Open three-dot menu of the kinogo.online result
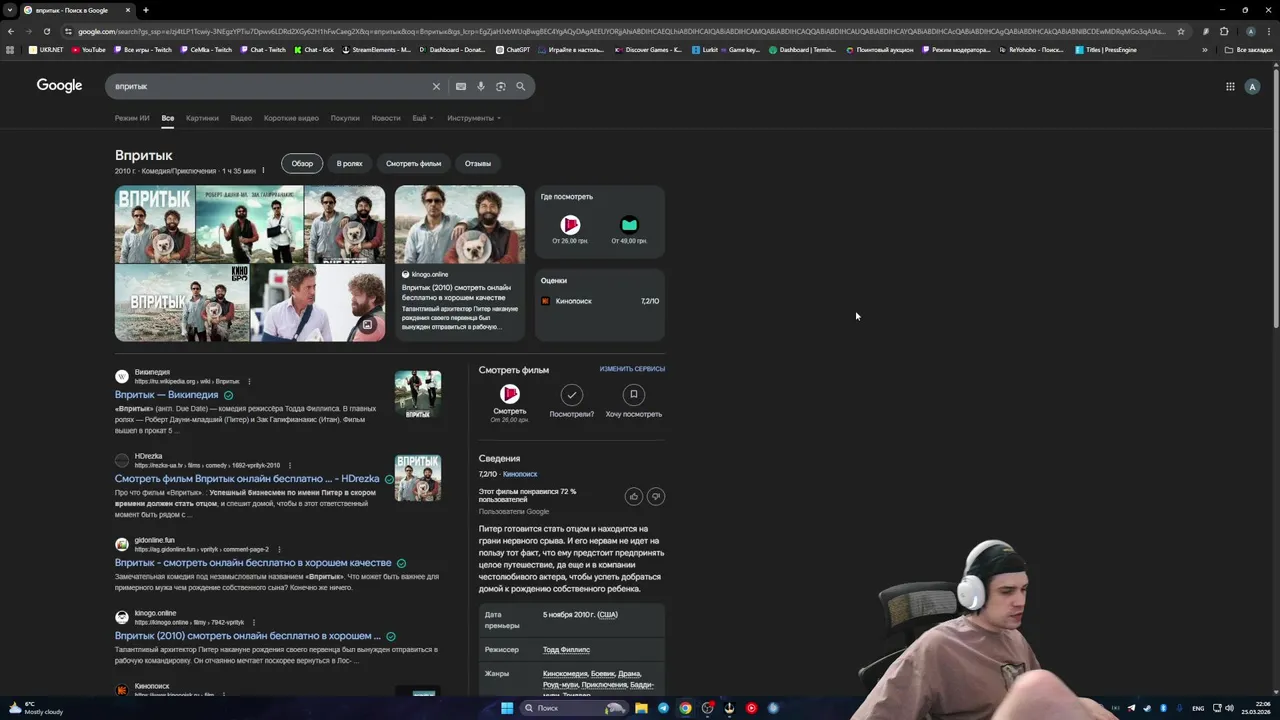1280x720 pixels. pos(254,622)
